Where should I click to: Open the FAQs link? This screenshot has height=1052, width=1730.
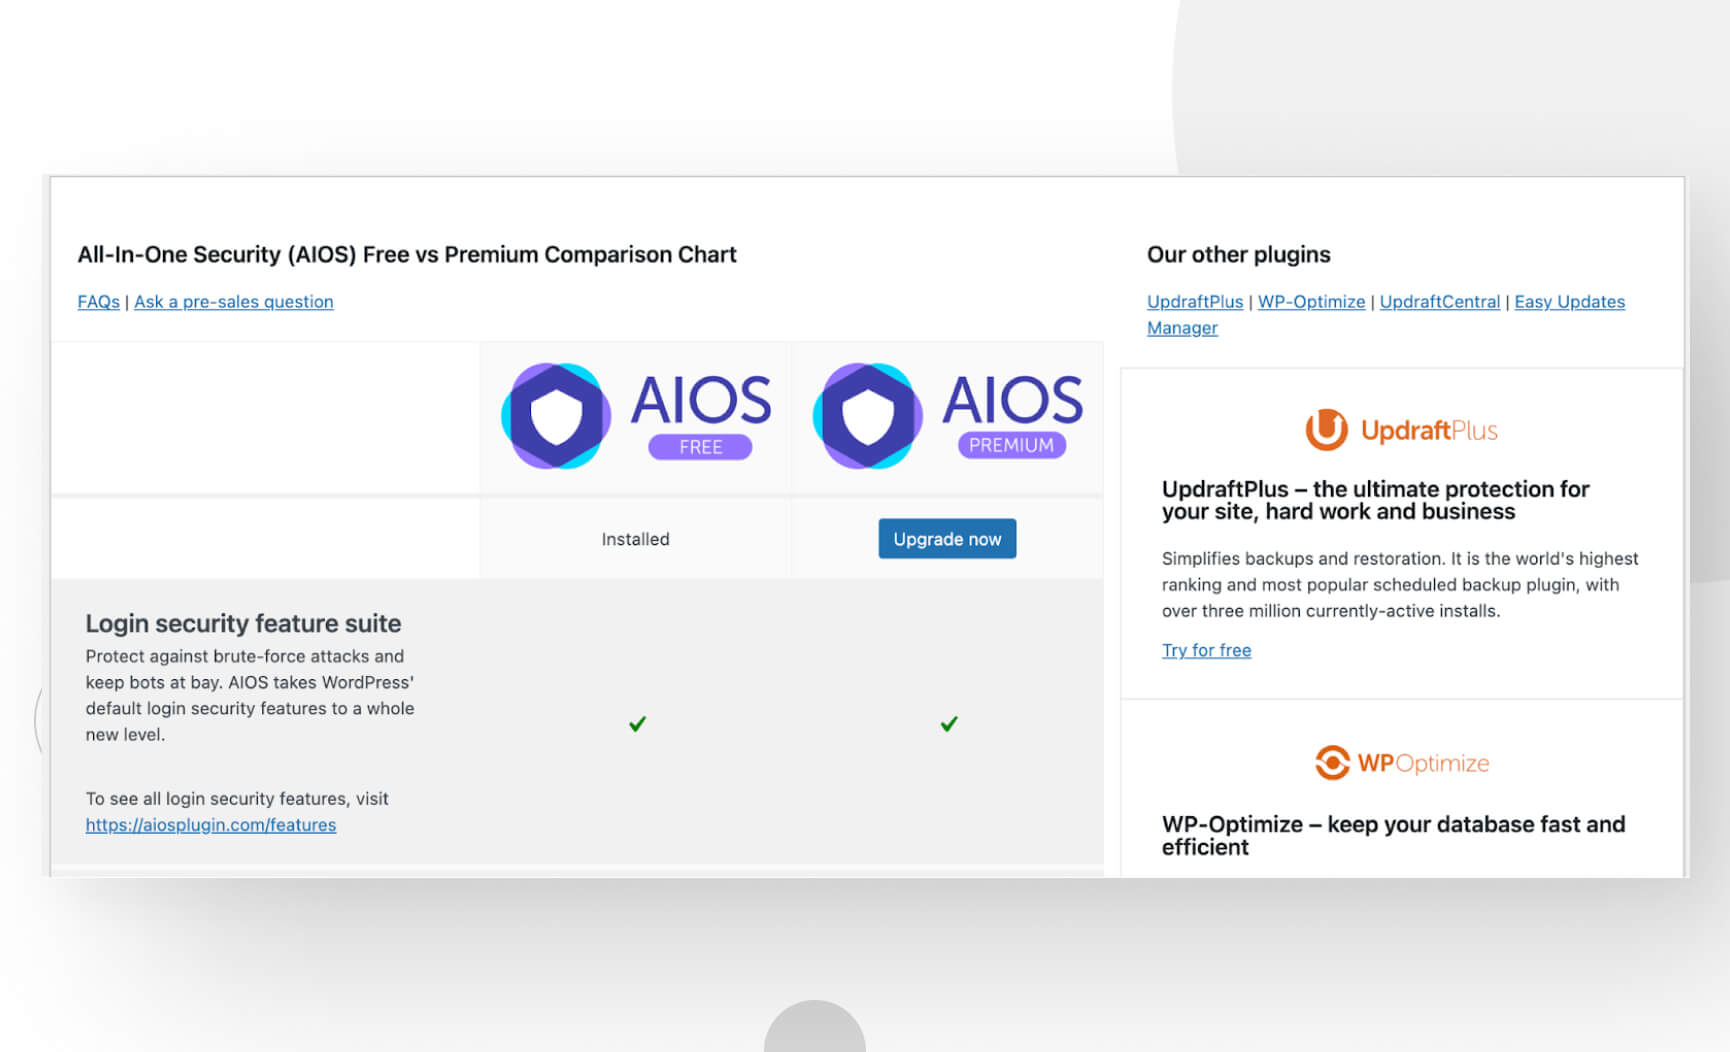97,301
